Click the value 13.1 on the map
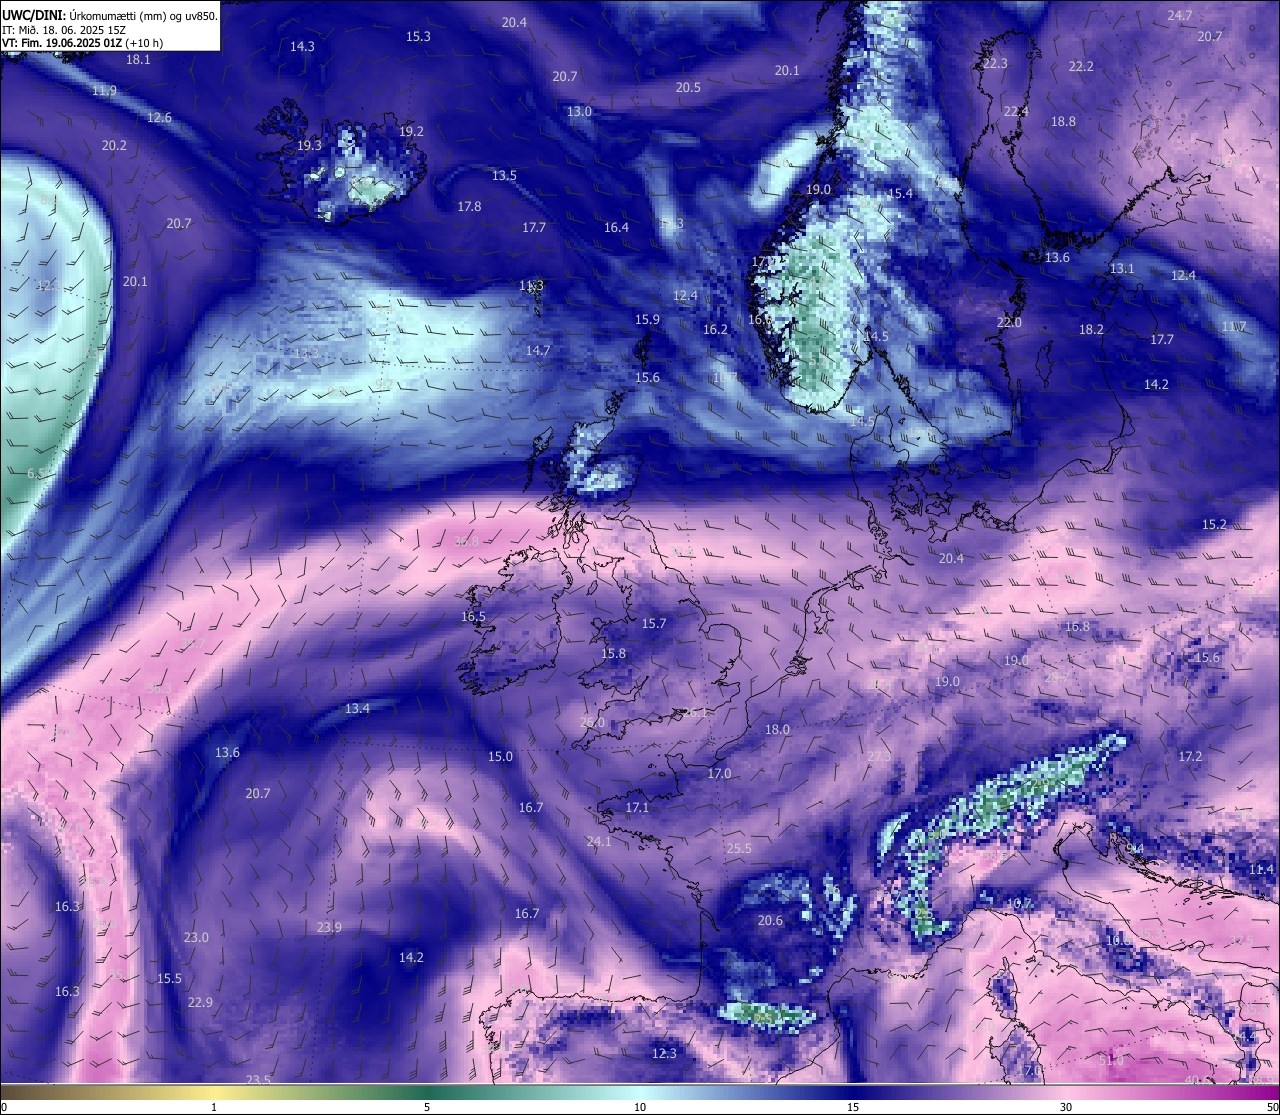 click(x=1122, y=269)
